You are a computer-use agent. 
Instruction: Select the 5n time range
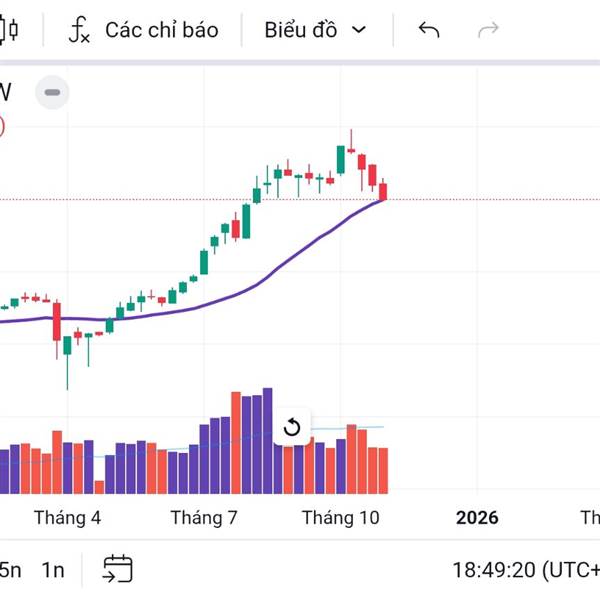[10, 570]
